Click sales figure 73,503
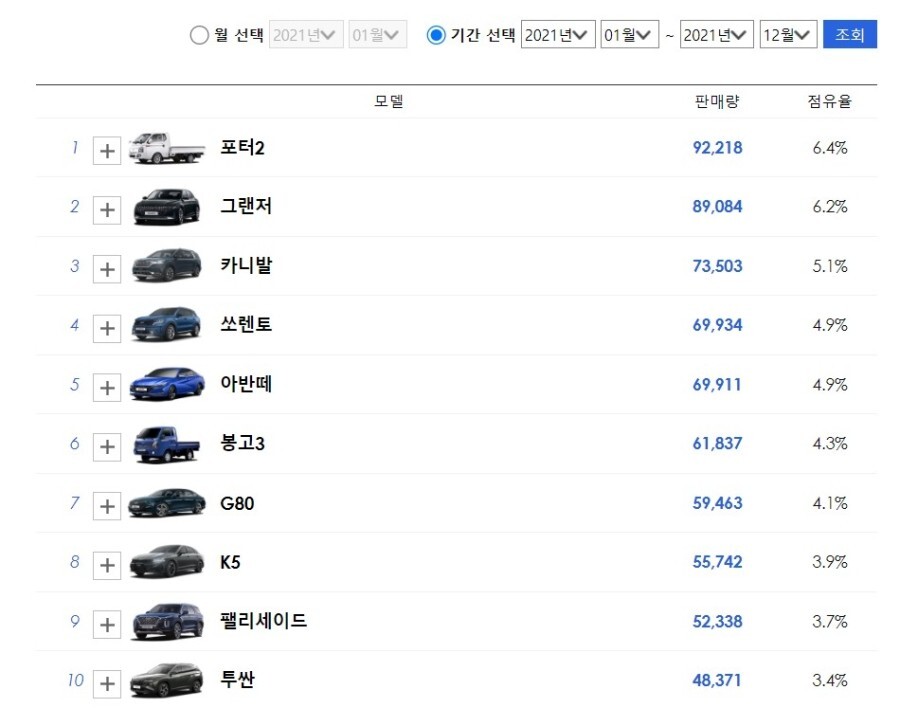The image size is (900, 708). pyautogui.click(x=717, y=266)
